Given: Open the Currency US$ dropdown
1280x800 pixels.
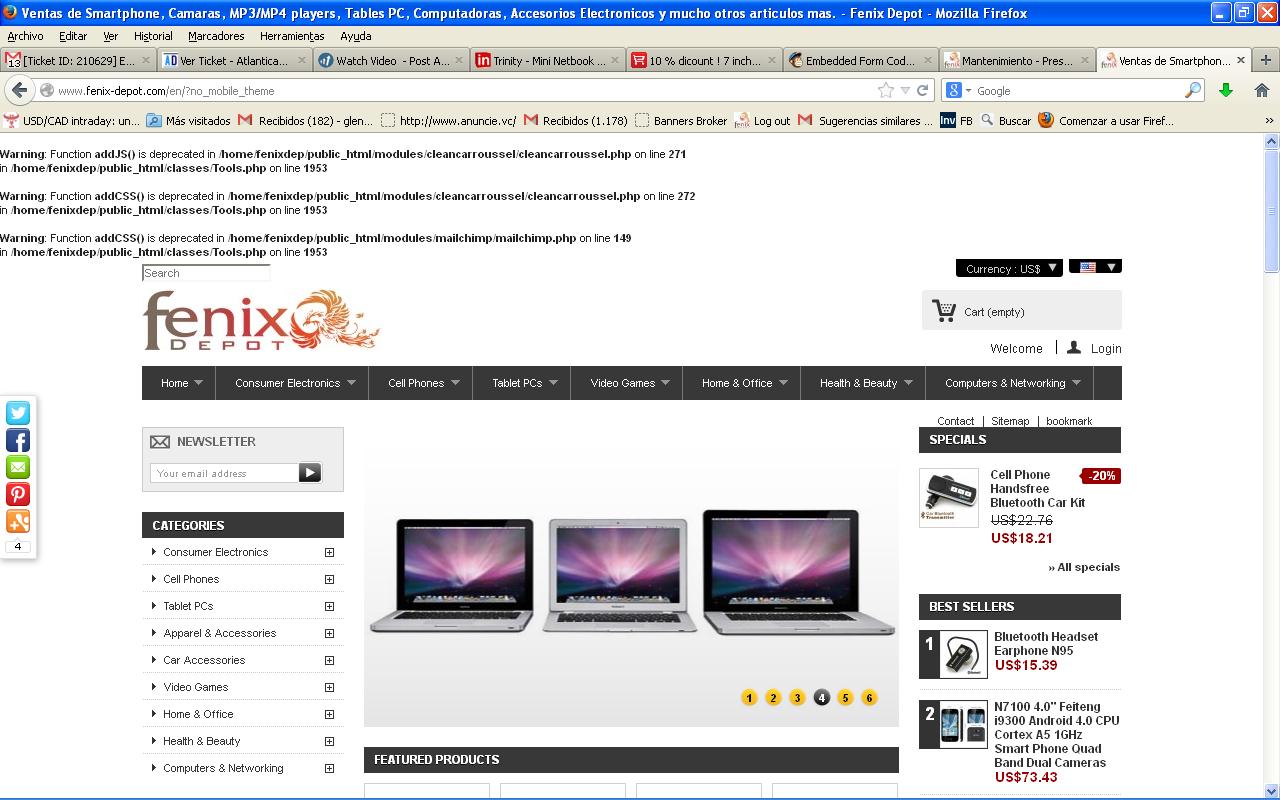Looking at the screenshot, I should [1009, 268].
